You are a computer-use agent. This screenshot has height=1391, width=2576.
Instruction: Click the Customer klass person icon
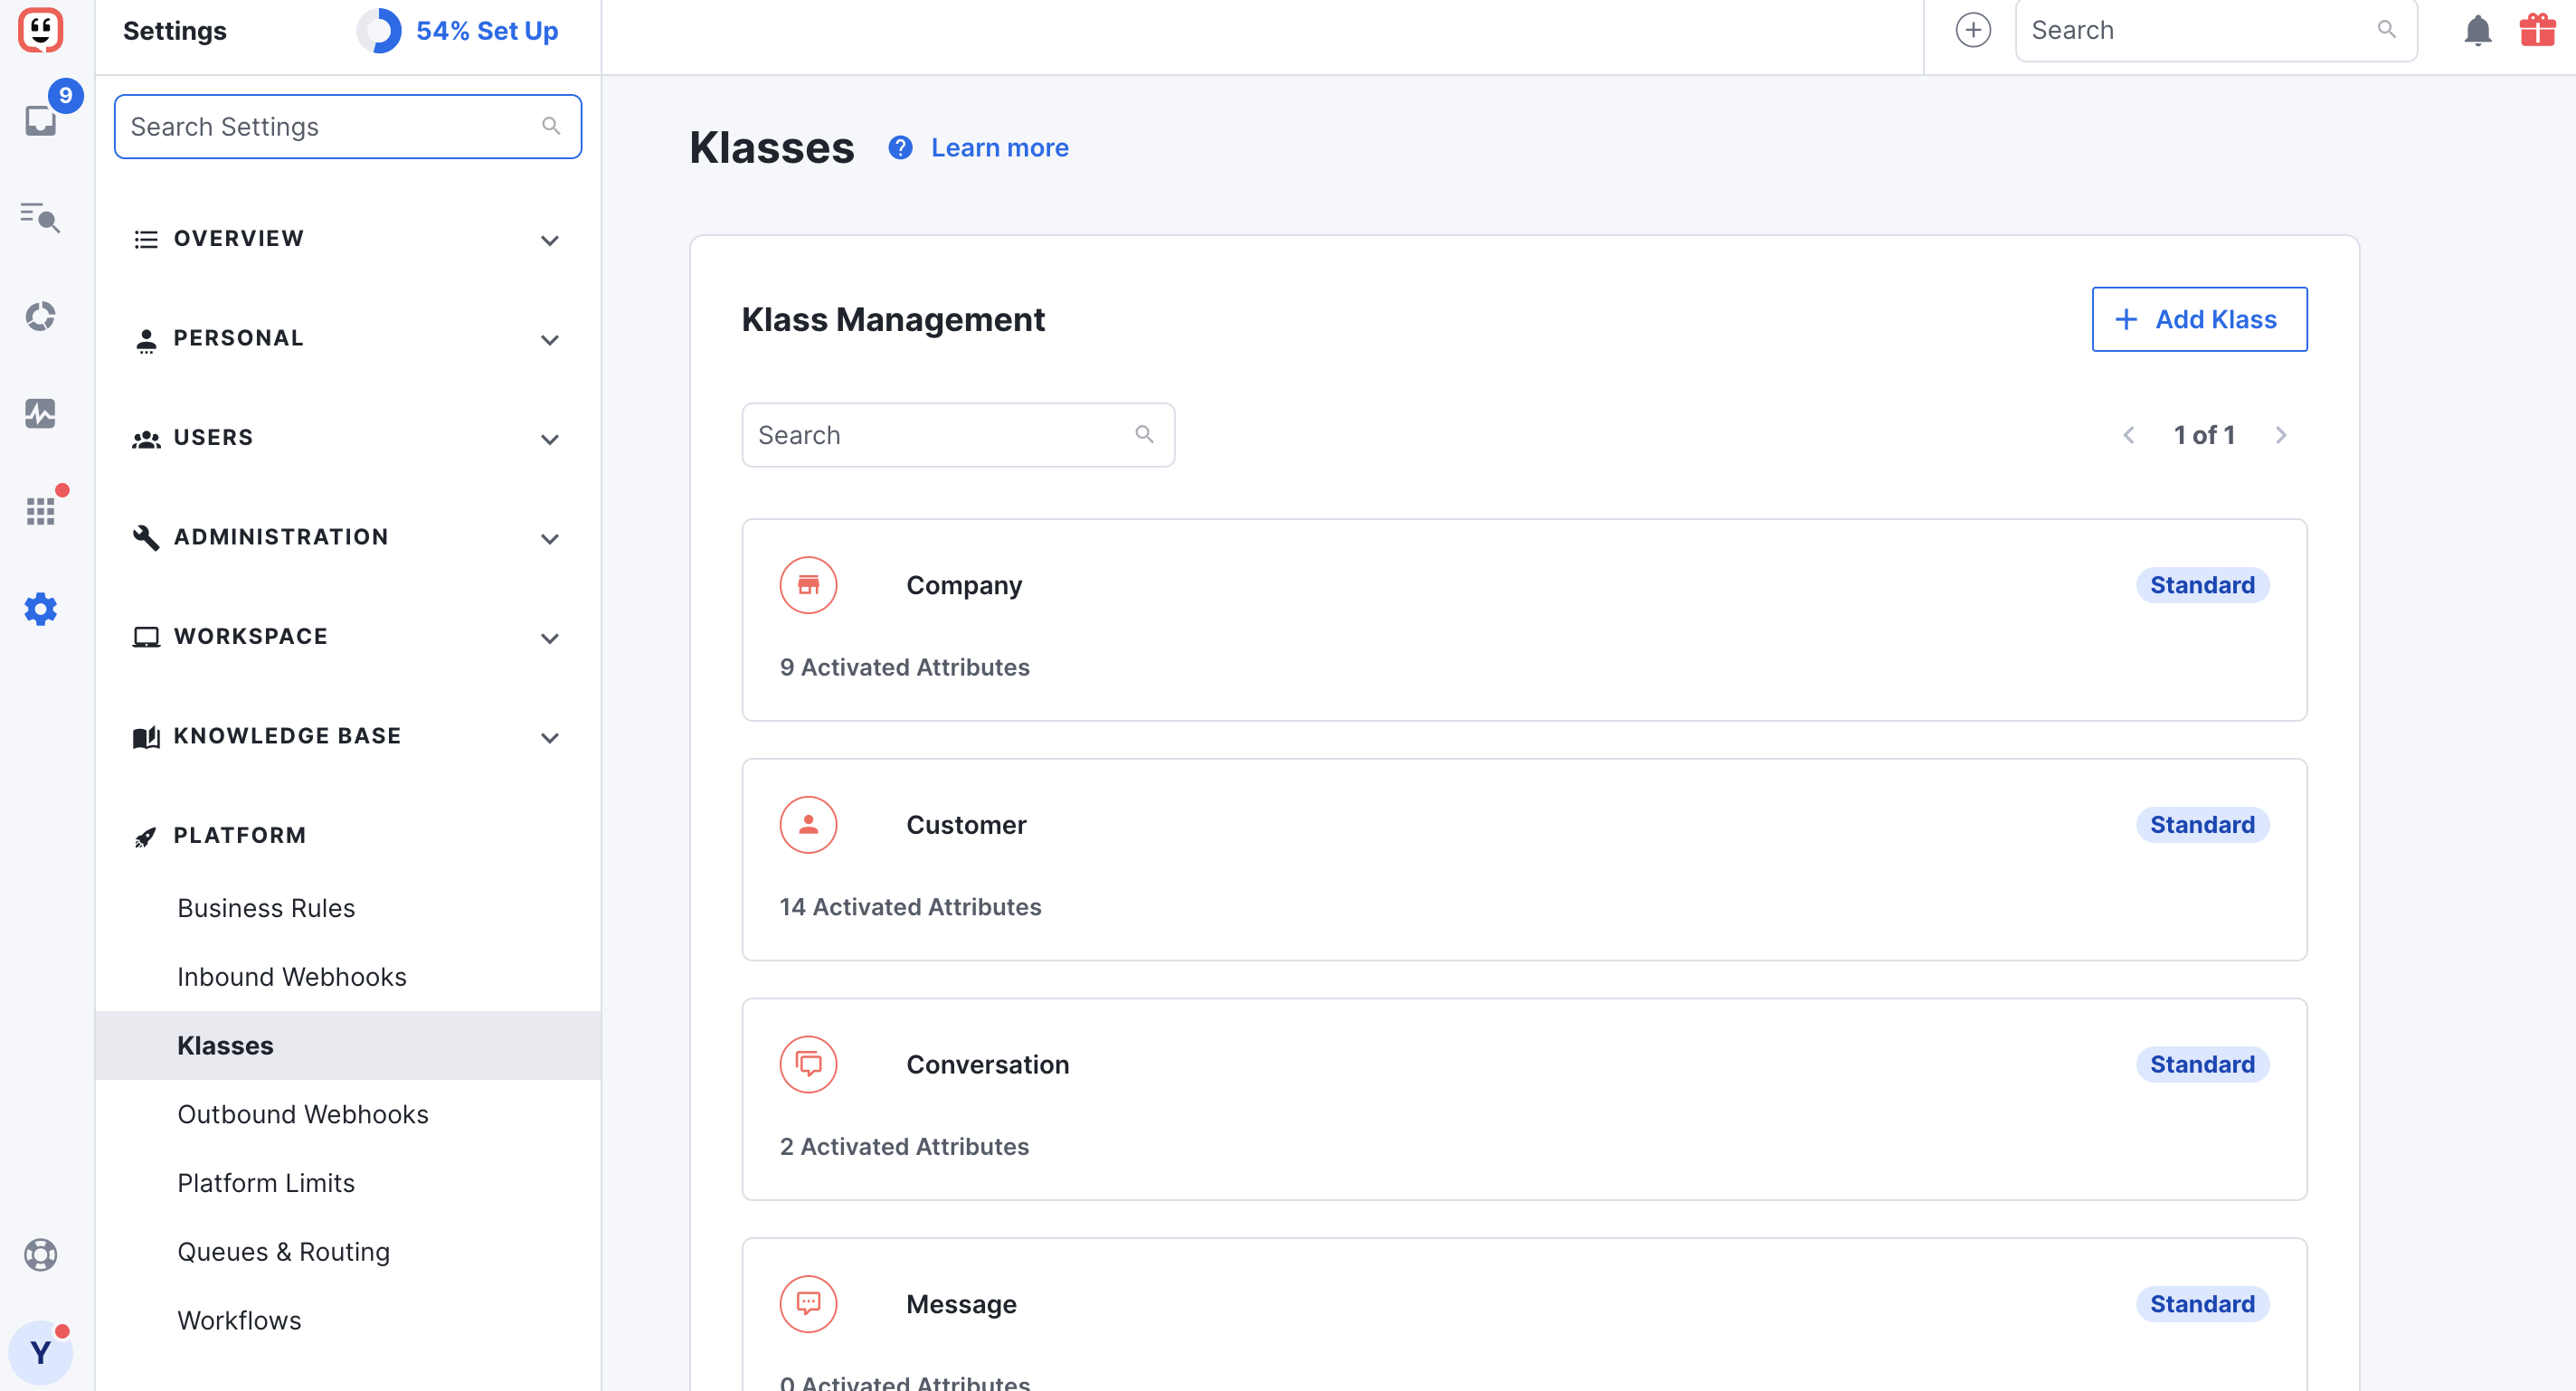coord(808,825)
